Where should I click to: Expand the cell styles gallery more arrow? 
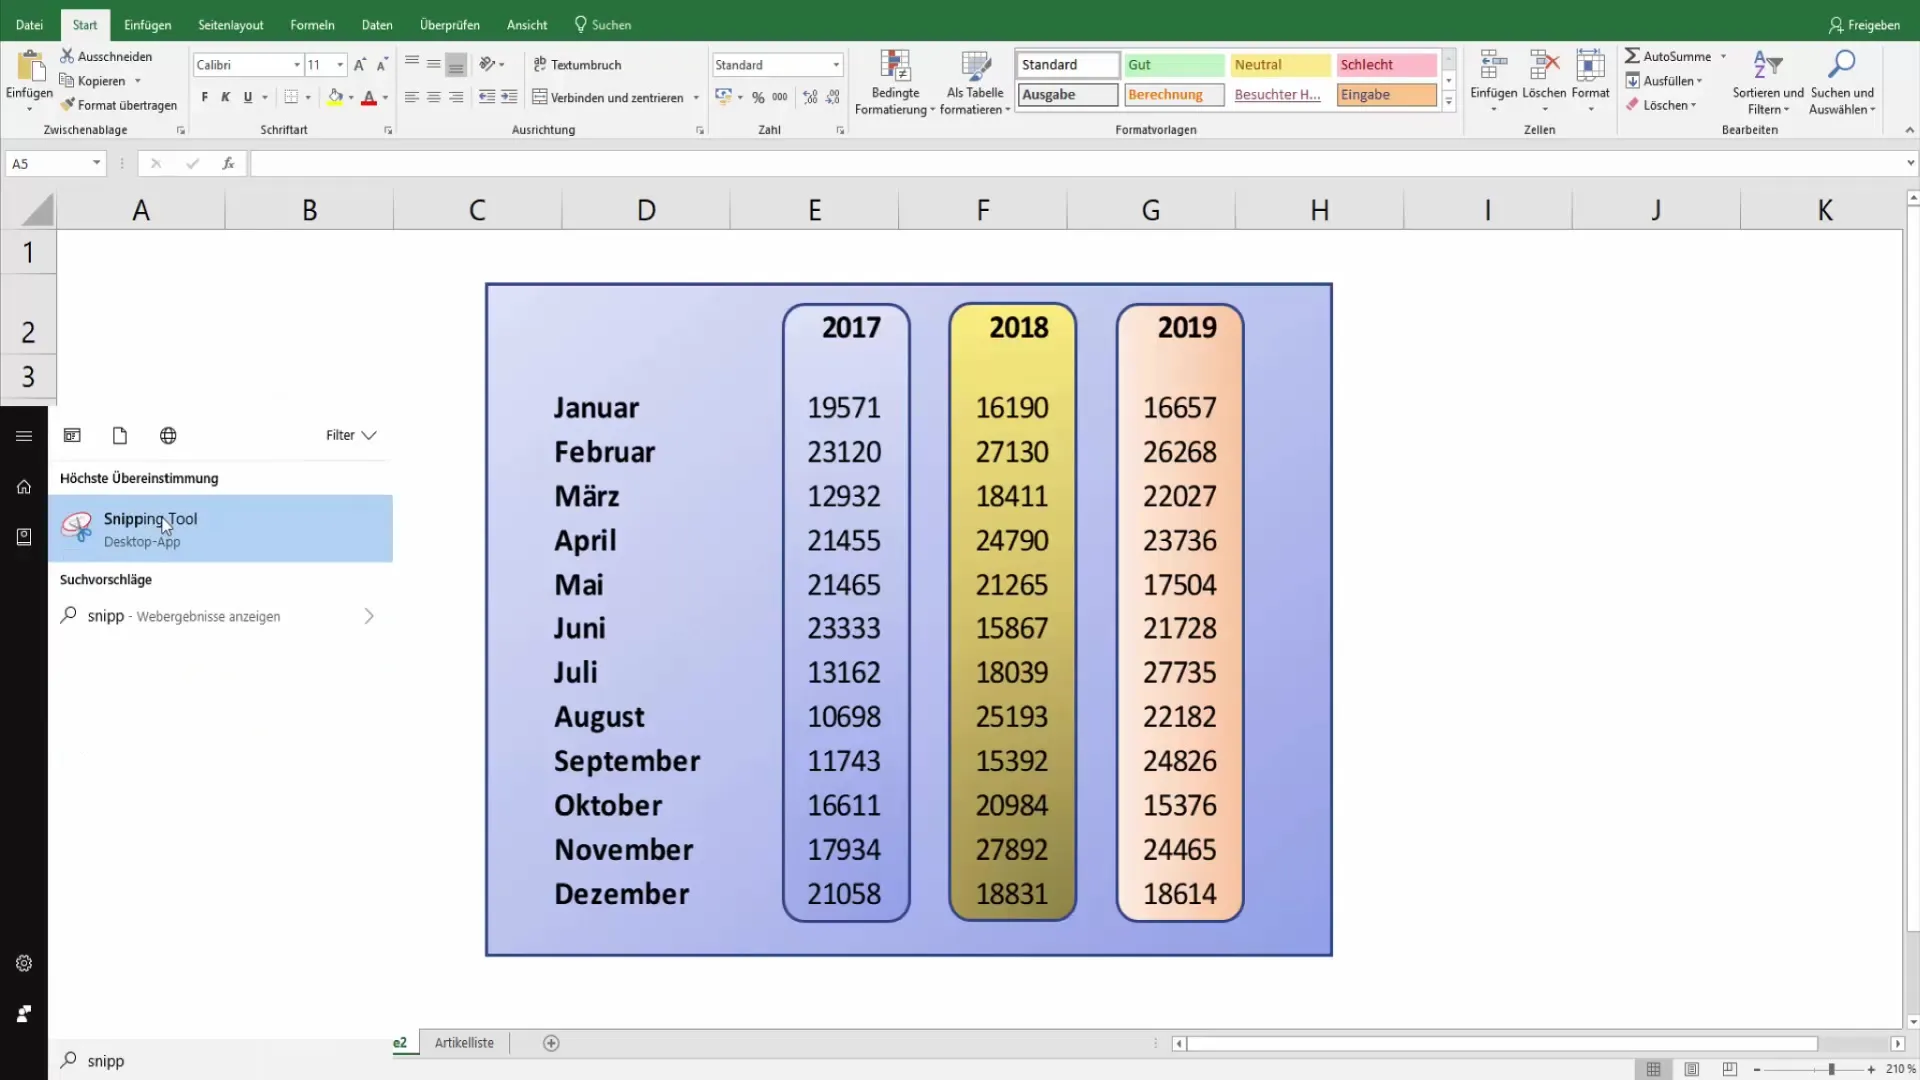click(x=1448, y=101)
